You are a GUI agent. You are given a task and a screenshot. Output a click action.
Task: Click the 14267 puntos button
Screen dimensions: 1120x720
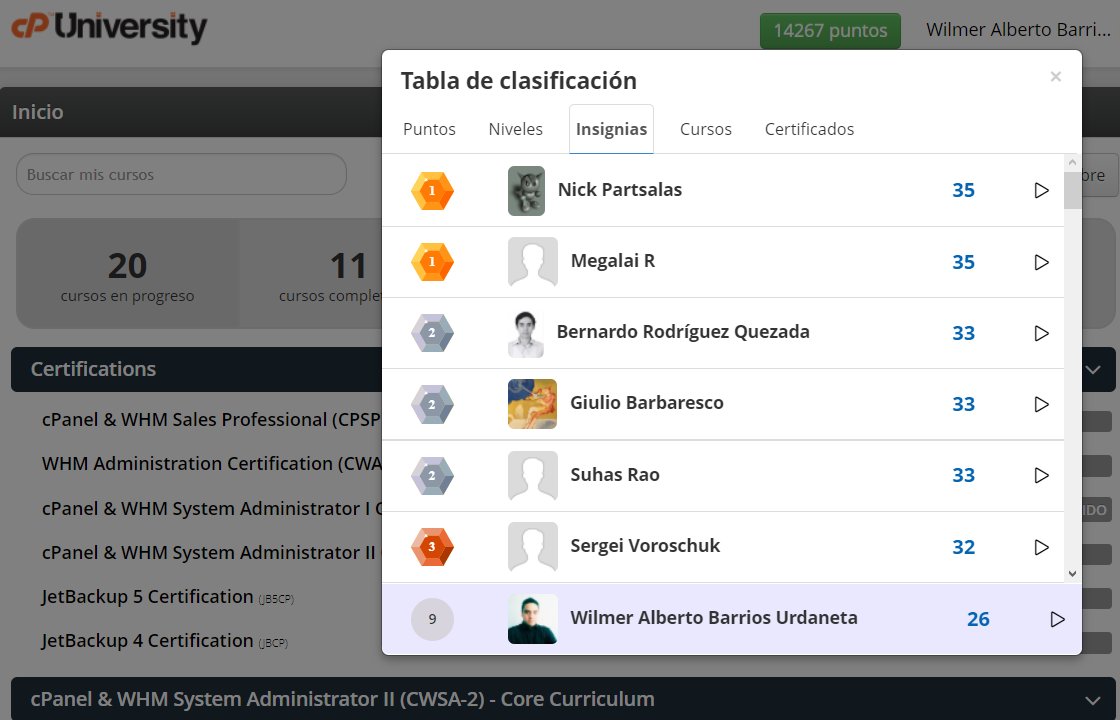point(829,30)
